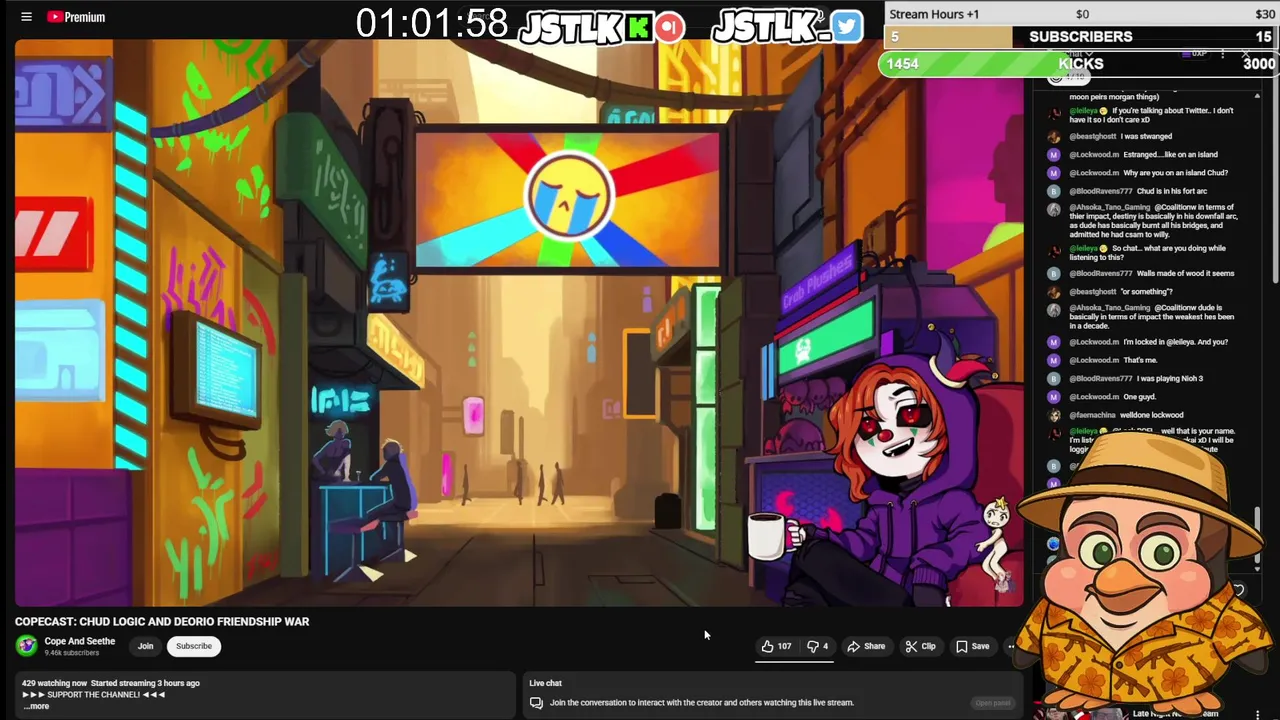Expand description with ...more
This screenshot has height=720, width=1280.
pos(36,706)
